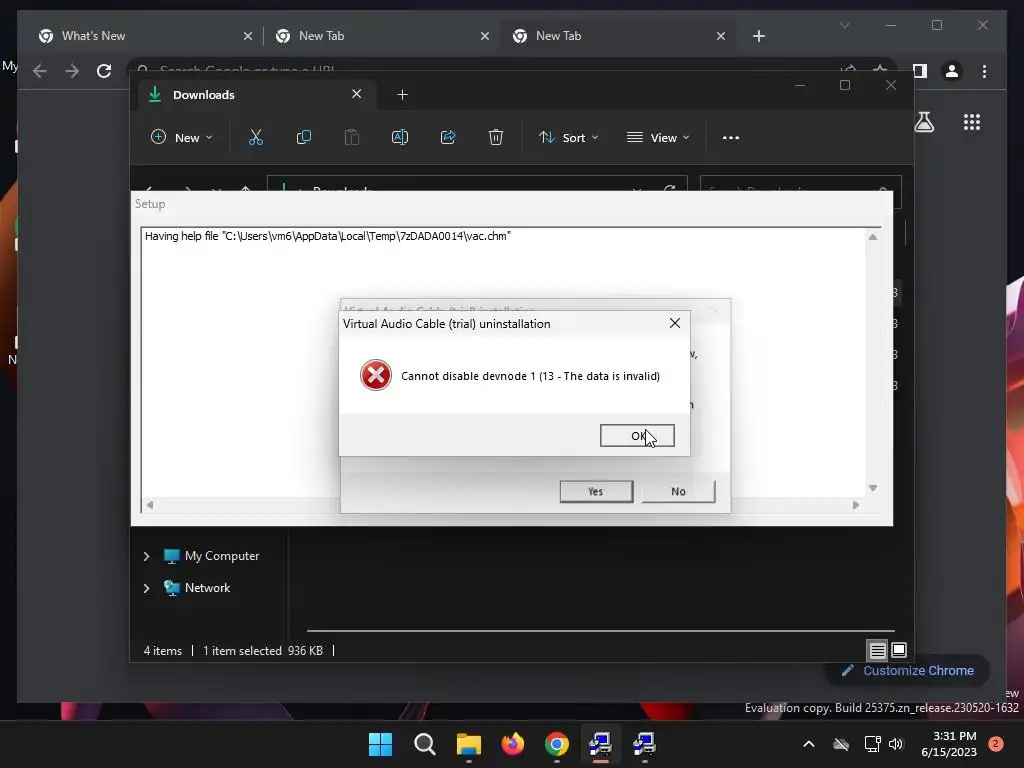Image resolution: width=1024 pixels, height=768 pixels.
Task: Open Firefox from the taskbar
Action: (x=513, y=744)
